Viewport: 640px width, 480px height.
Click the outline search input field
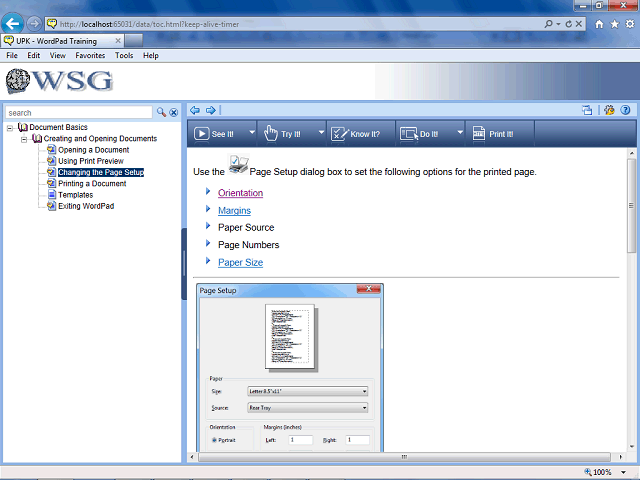click(x=79, y=112)
